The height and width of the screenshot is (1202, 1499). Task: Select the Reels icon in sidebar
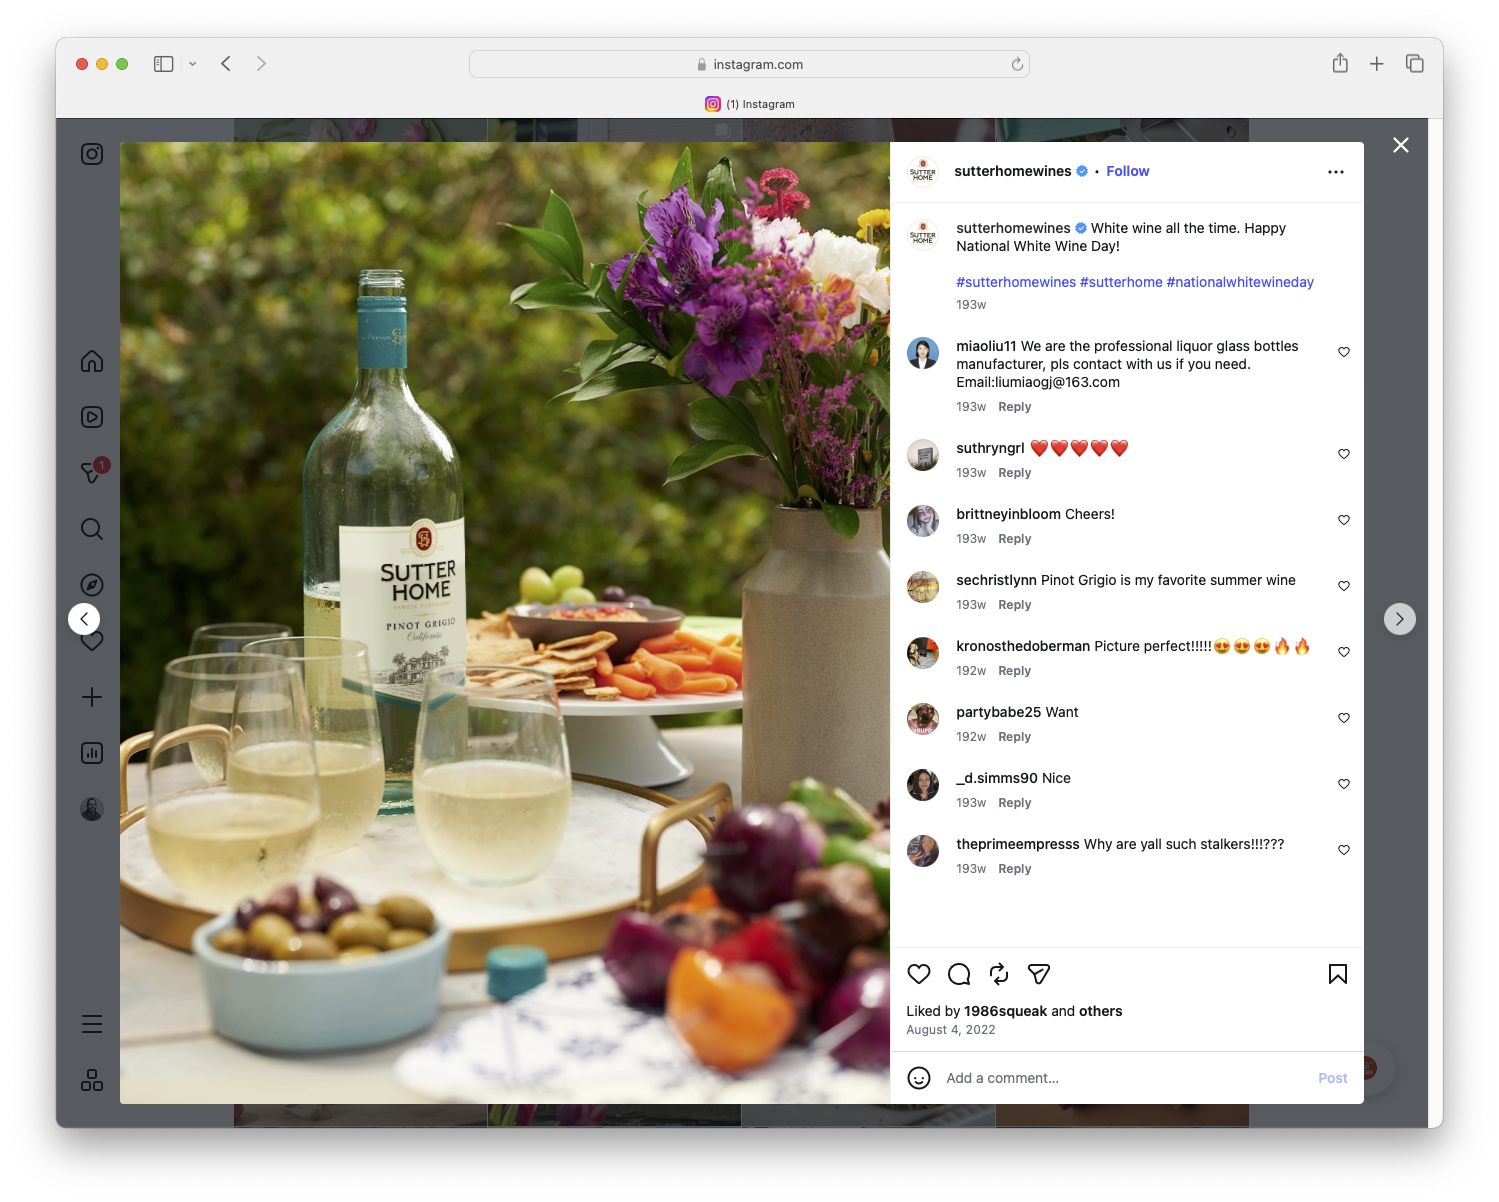point(91,417)
